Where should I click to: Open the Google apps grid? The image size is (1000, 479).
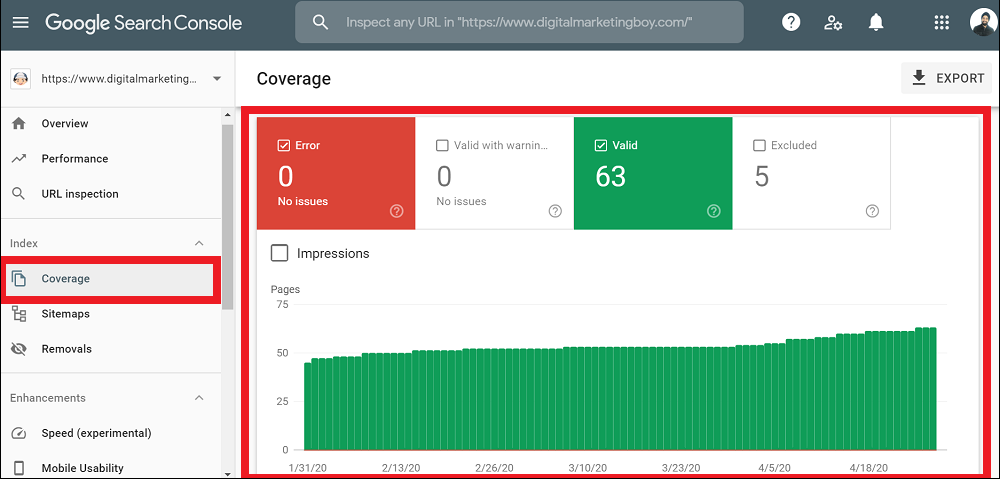[x=941, y=23]
